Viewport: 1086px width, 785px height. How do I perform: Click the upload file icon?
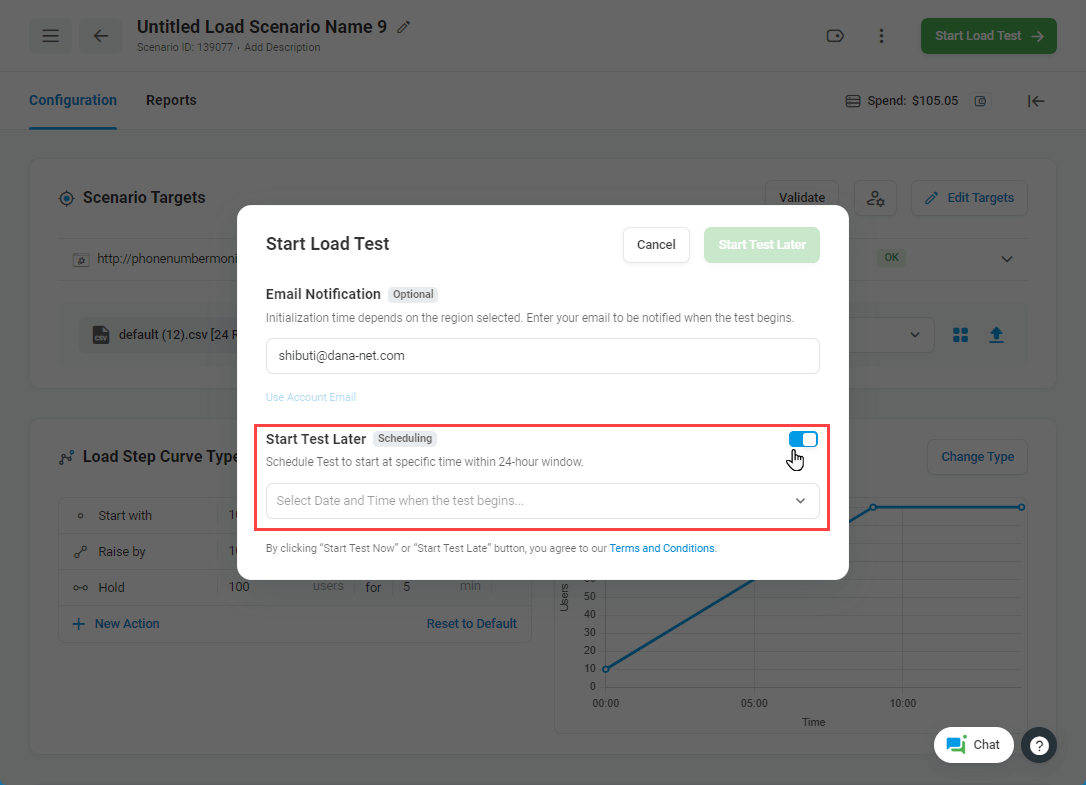(996, 335)
